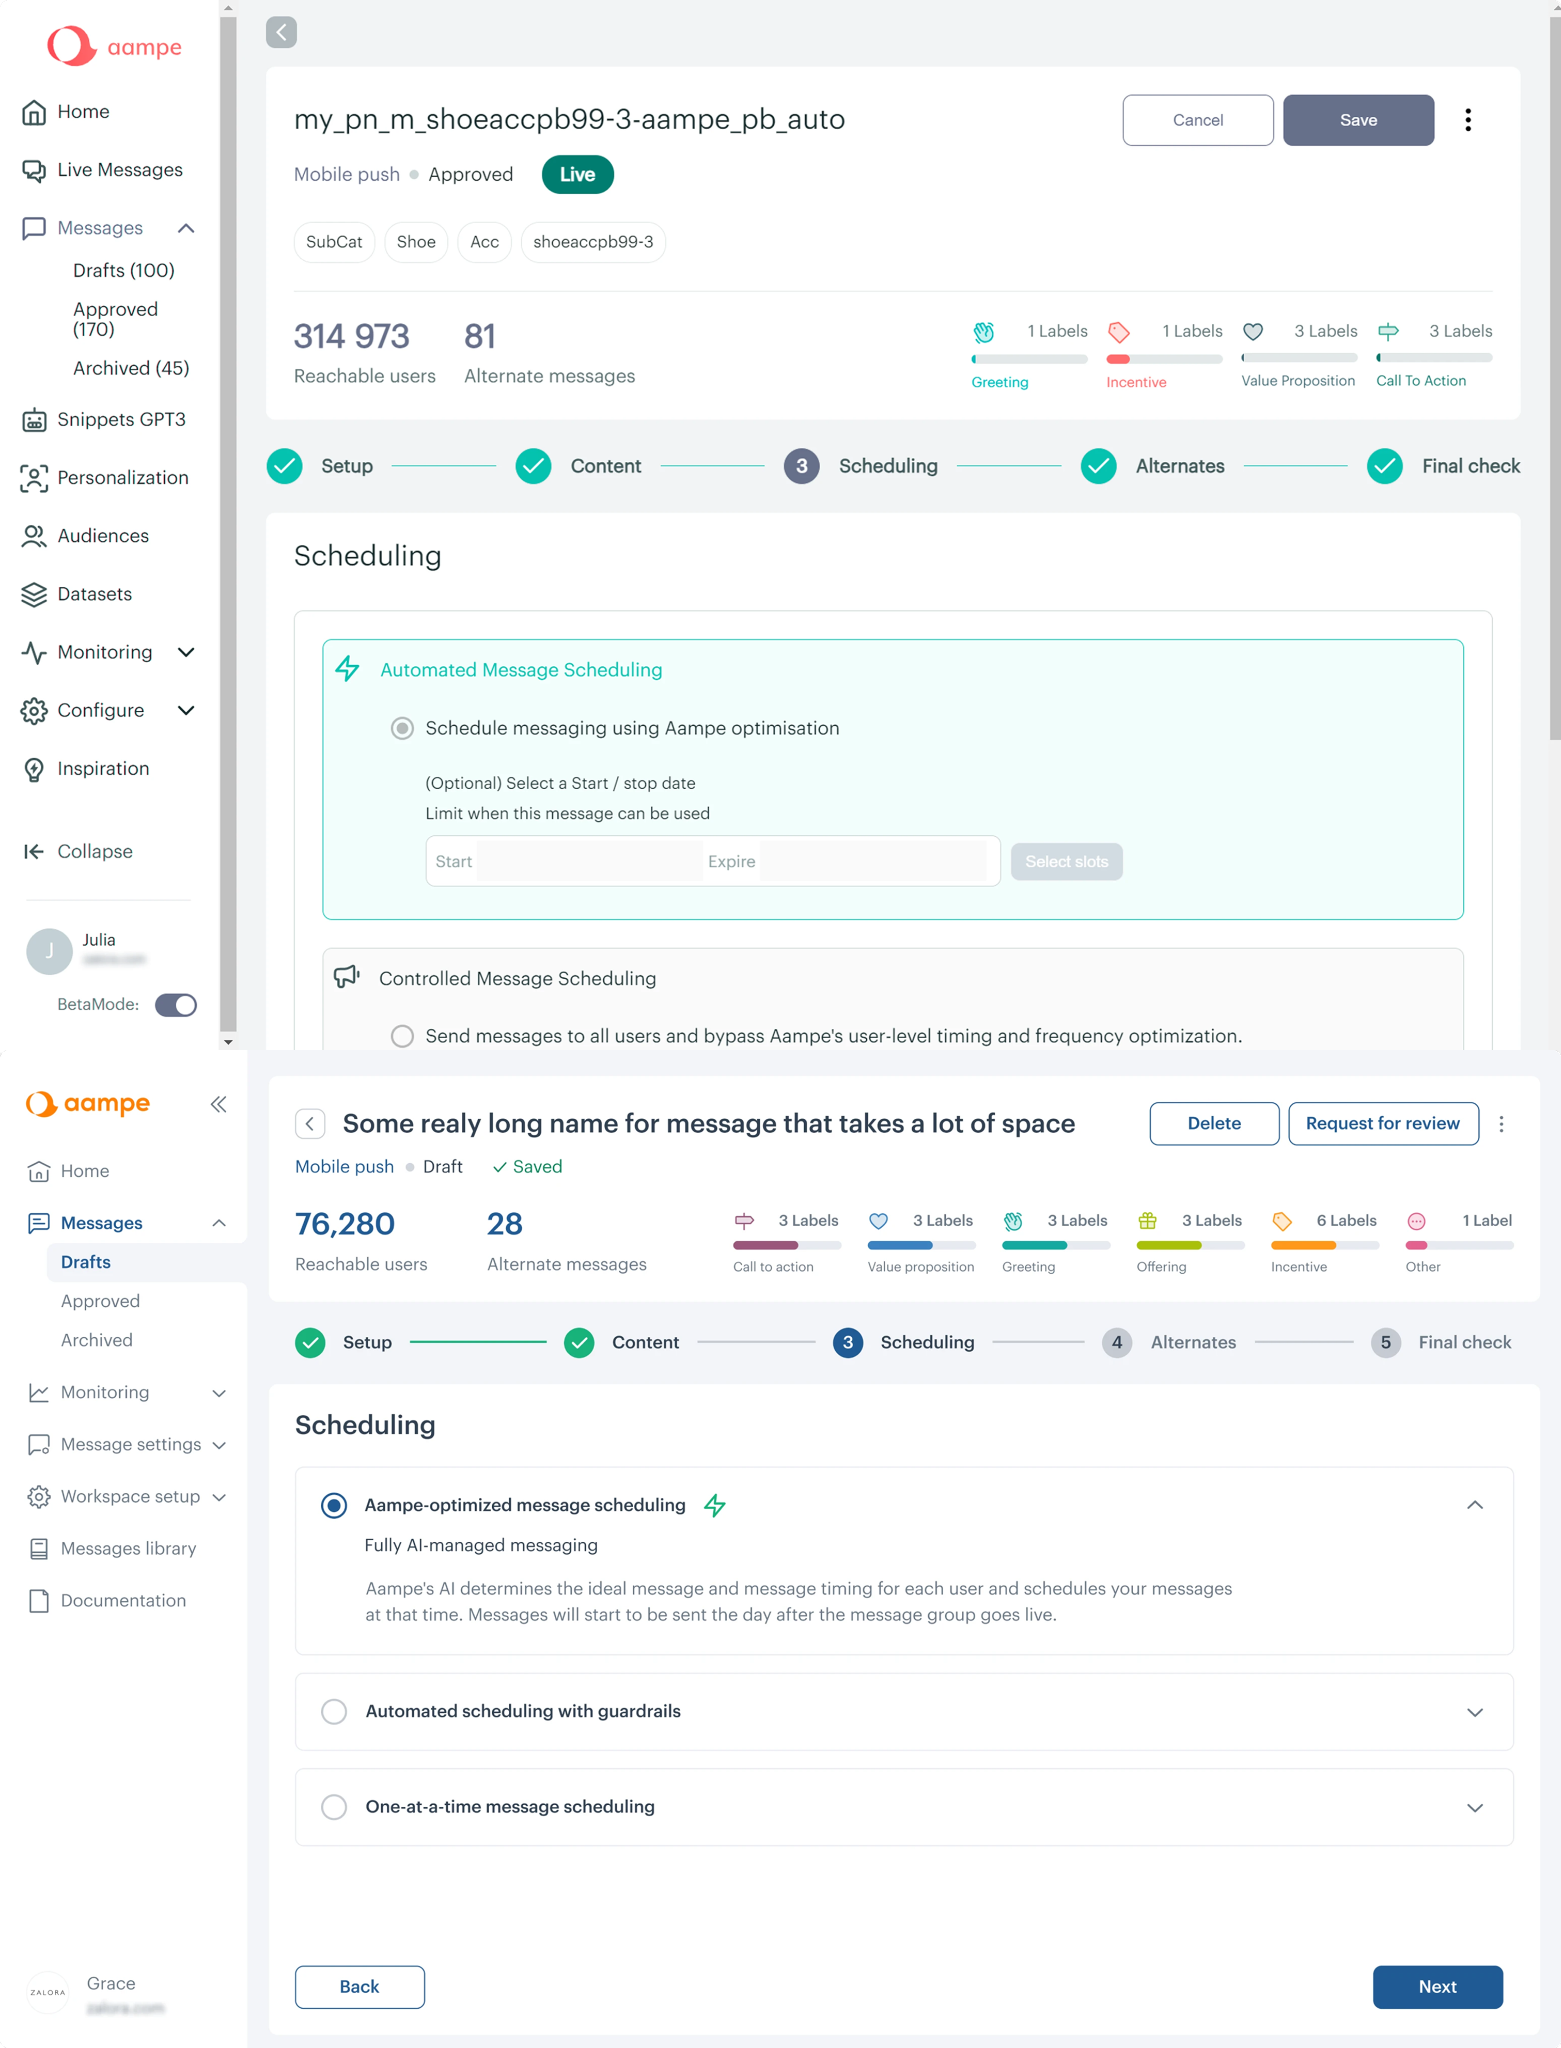
Task: Select One-at-a-time message scheduling radio
Action: pos(334,1807)
